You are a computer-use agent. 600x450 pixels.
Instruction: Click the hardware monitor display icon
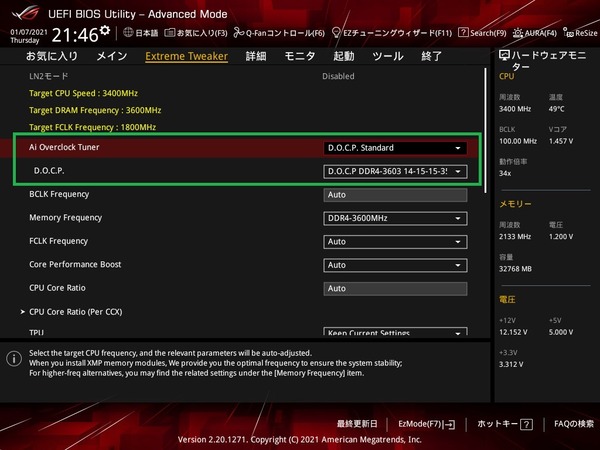[504, 56]
